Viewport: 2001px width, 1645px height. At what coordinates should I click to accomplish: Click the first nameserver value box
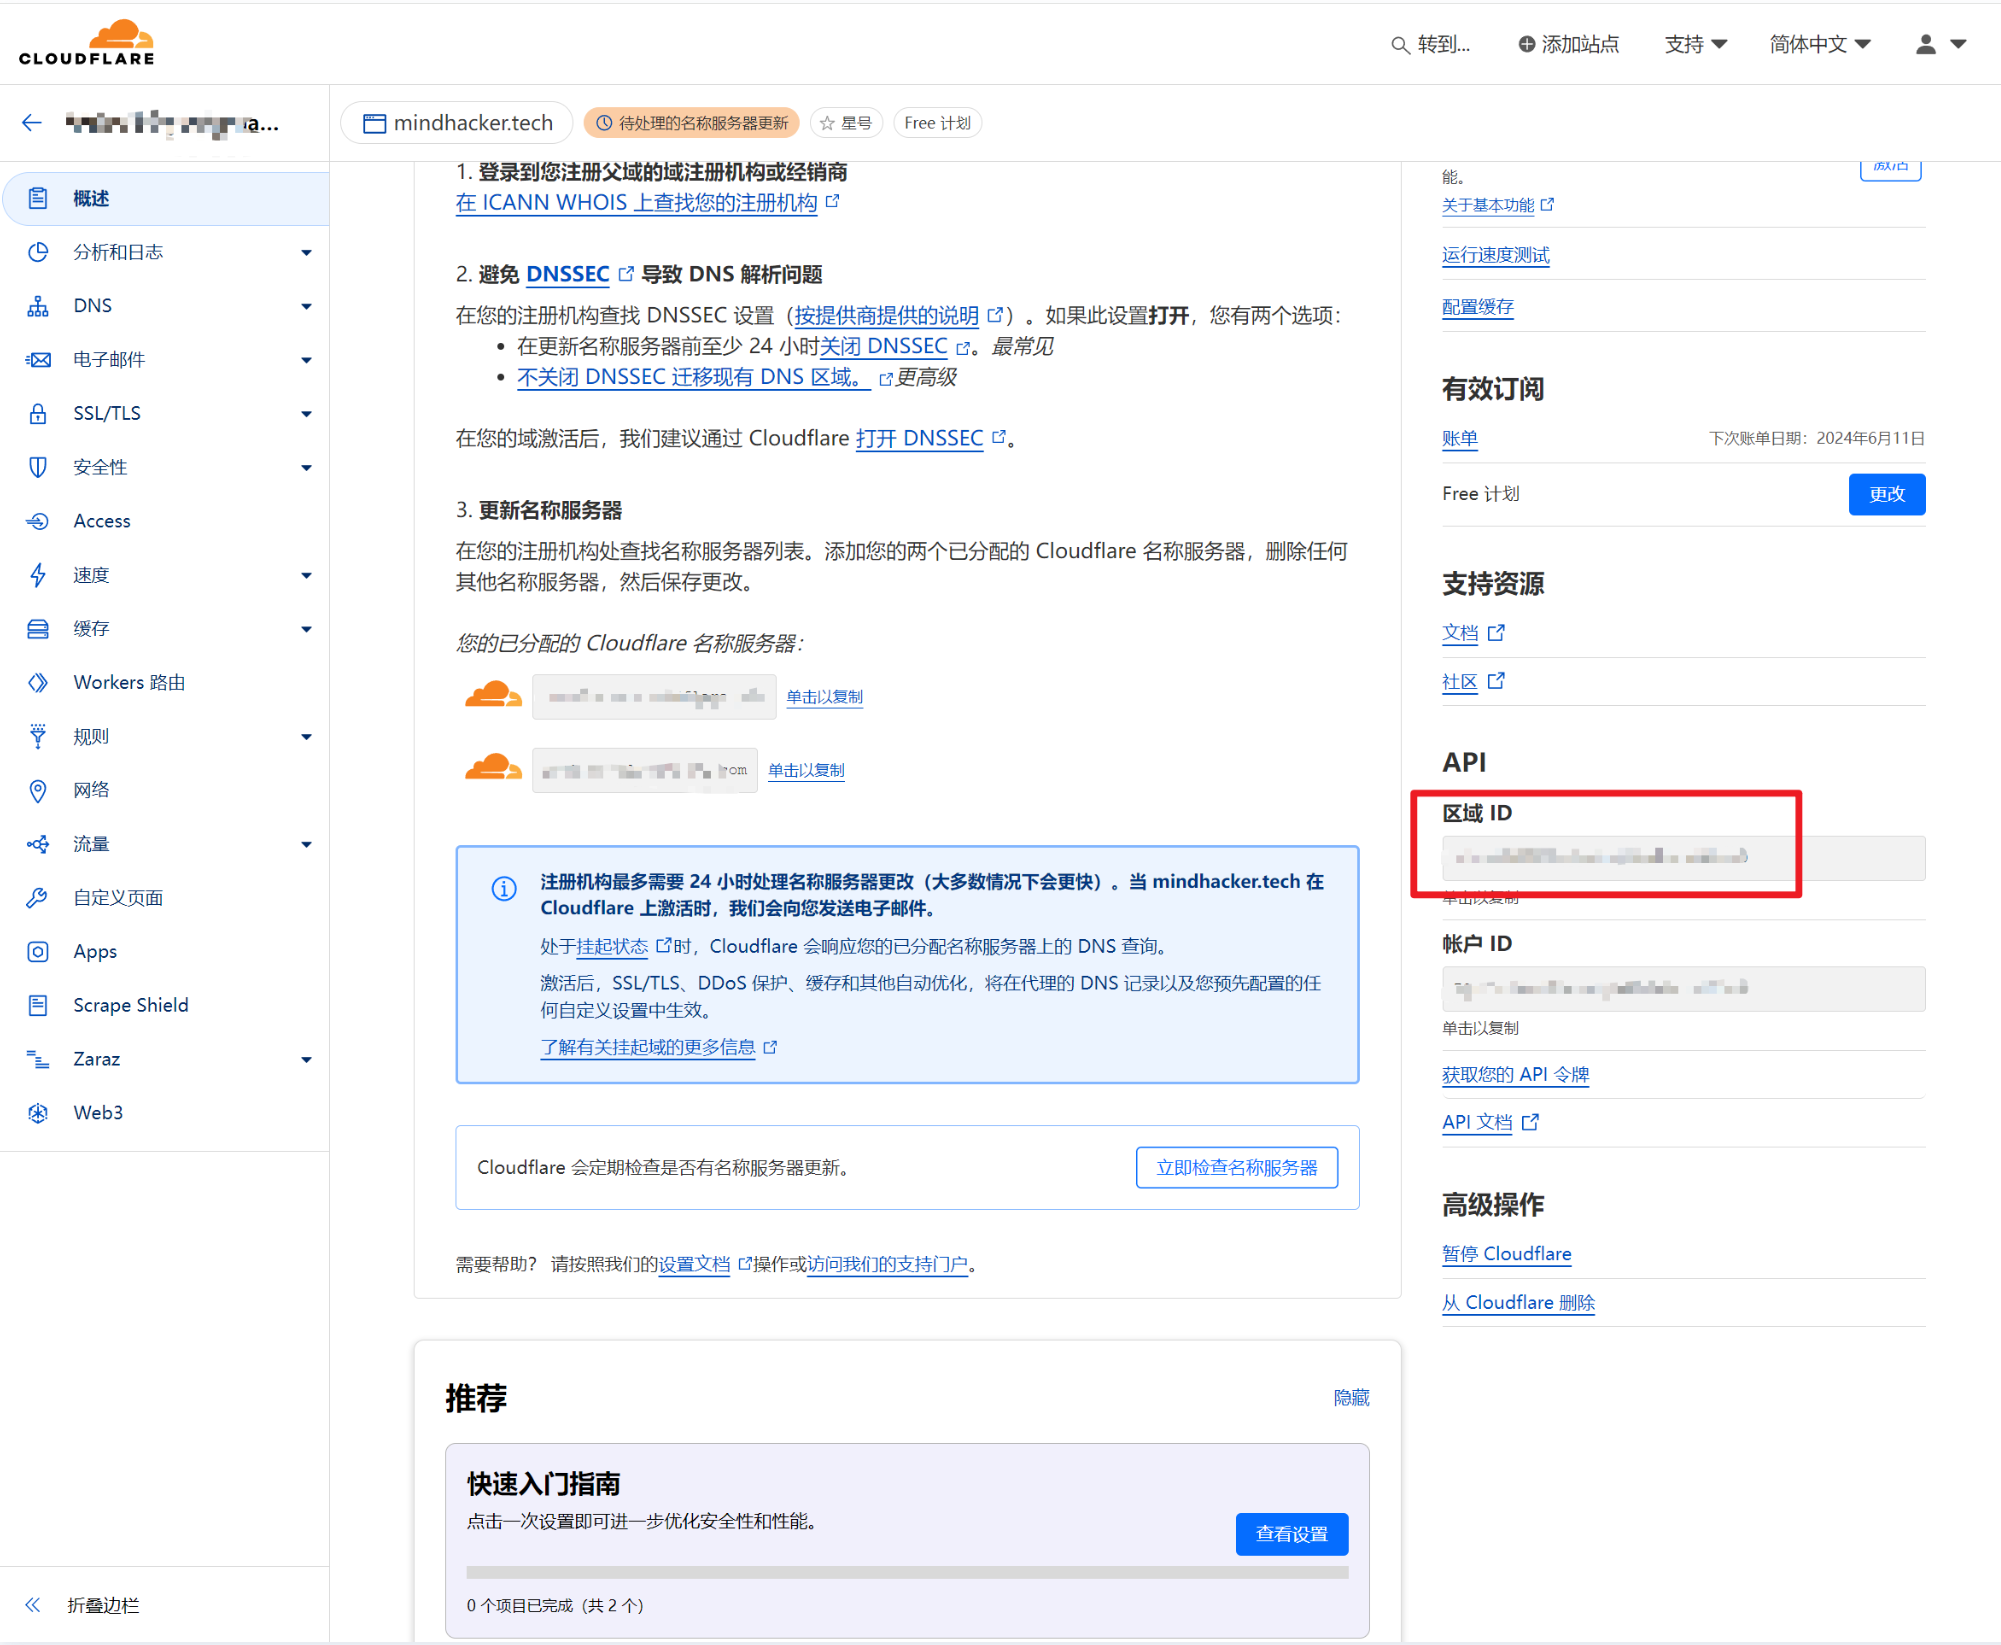(654, 697)
